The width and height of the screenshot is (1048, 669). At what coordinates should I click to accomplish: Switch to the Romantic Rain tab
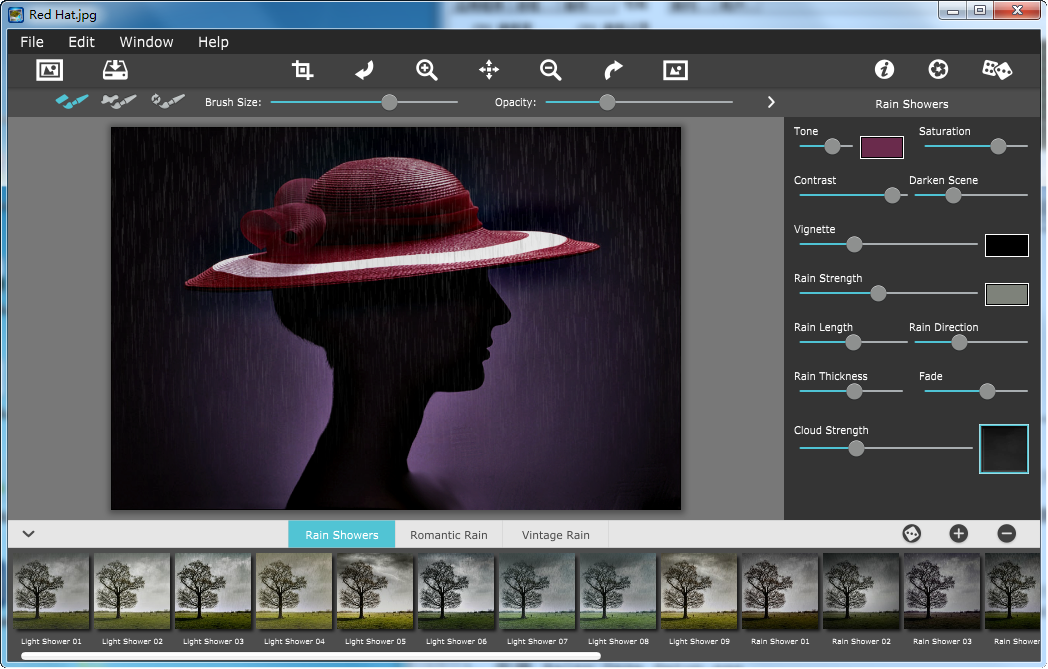click(448, 534)
